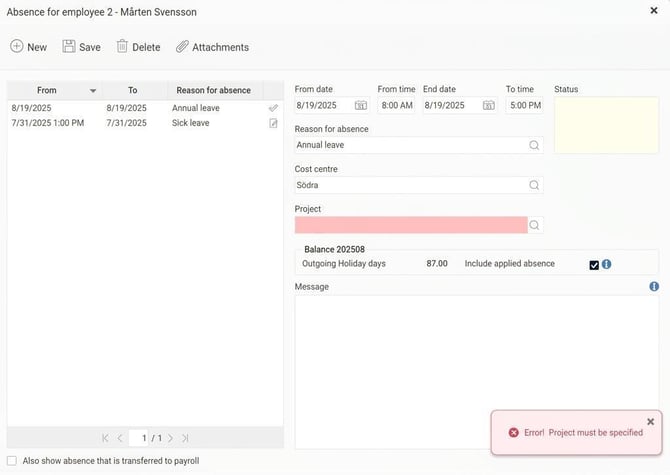The image size is (670, 475).
Task: Click the Attachments button label
Action: (x=220, y=47)
